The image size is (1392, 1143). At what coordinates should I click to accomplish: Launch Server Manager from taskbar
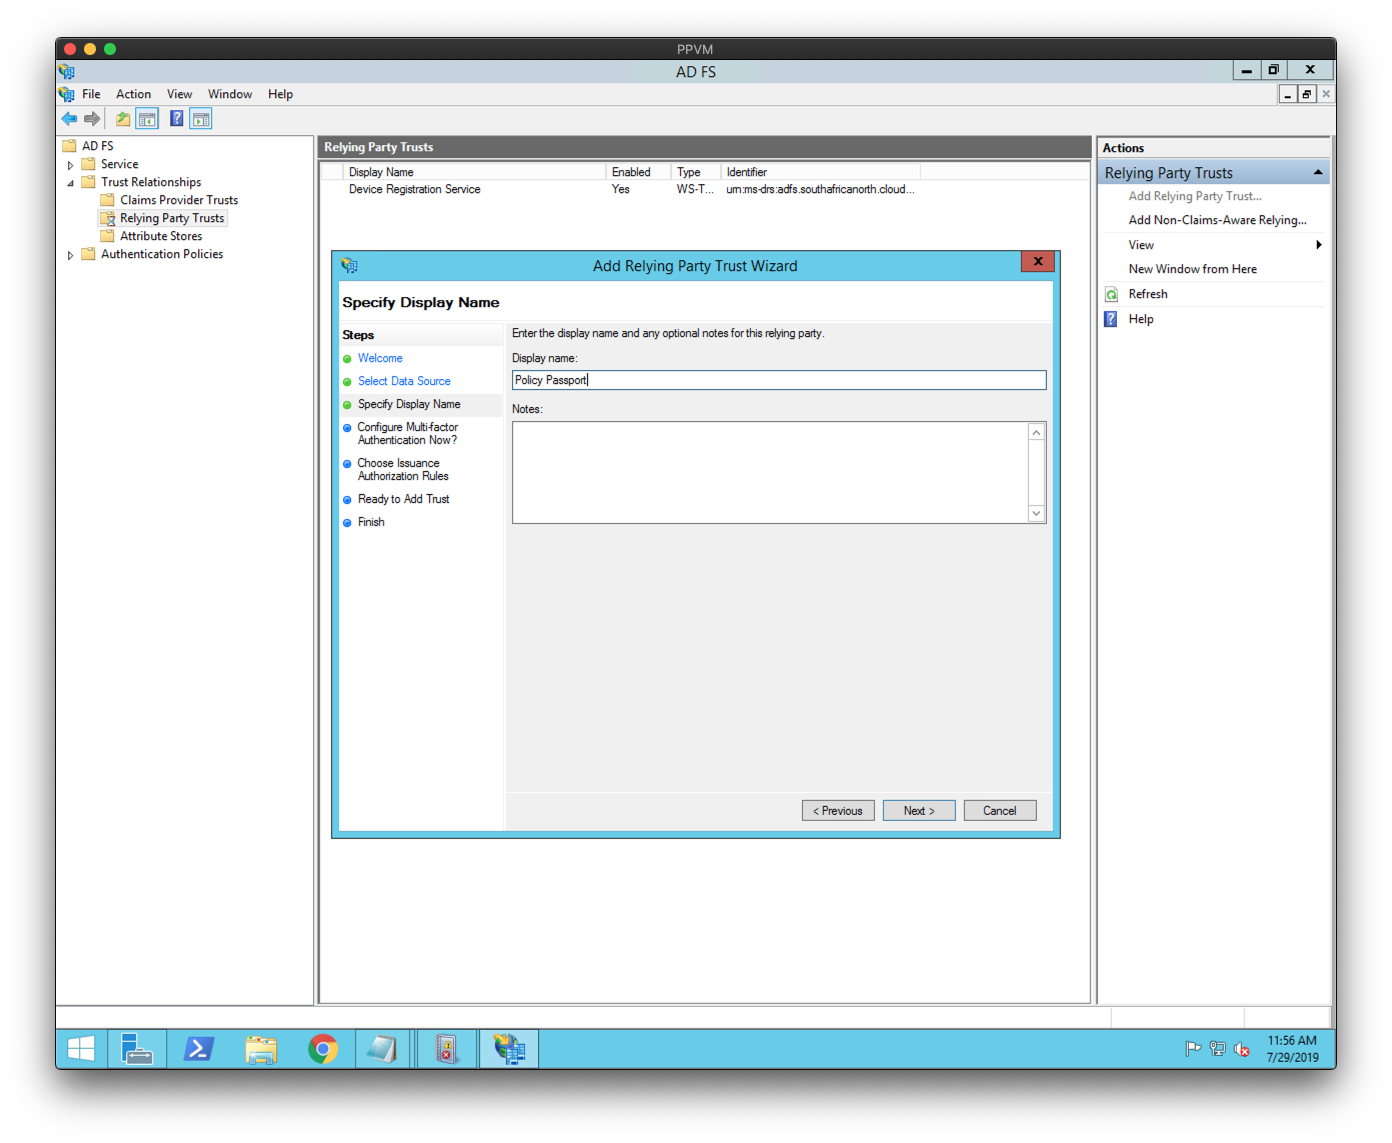(x=136, y=1049)
